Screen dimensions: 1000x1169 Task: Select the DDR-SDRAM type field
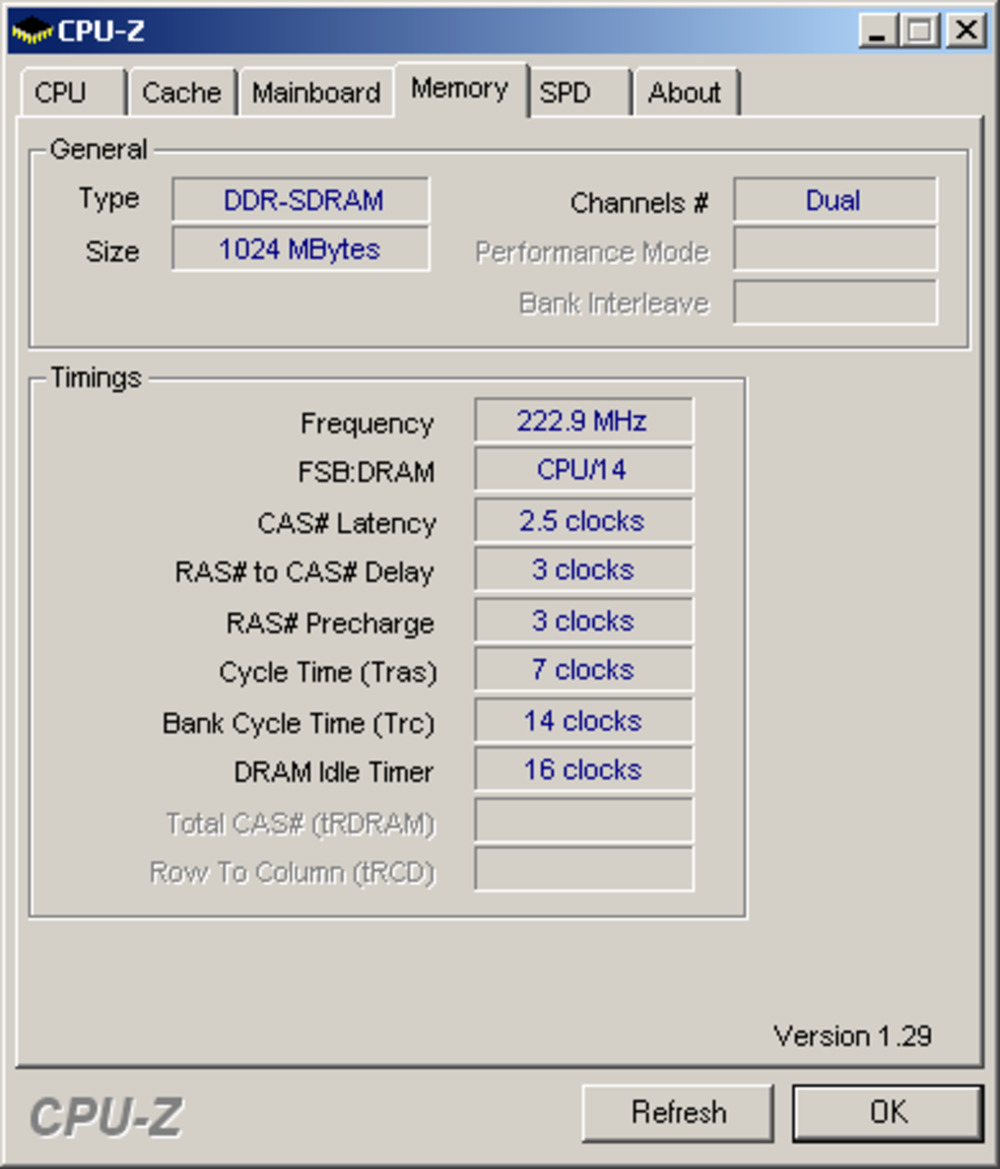click(301, 200)
